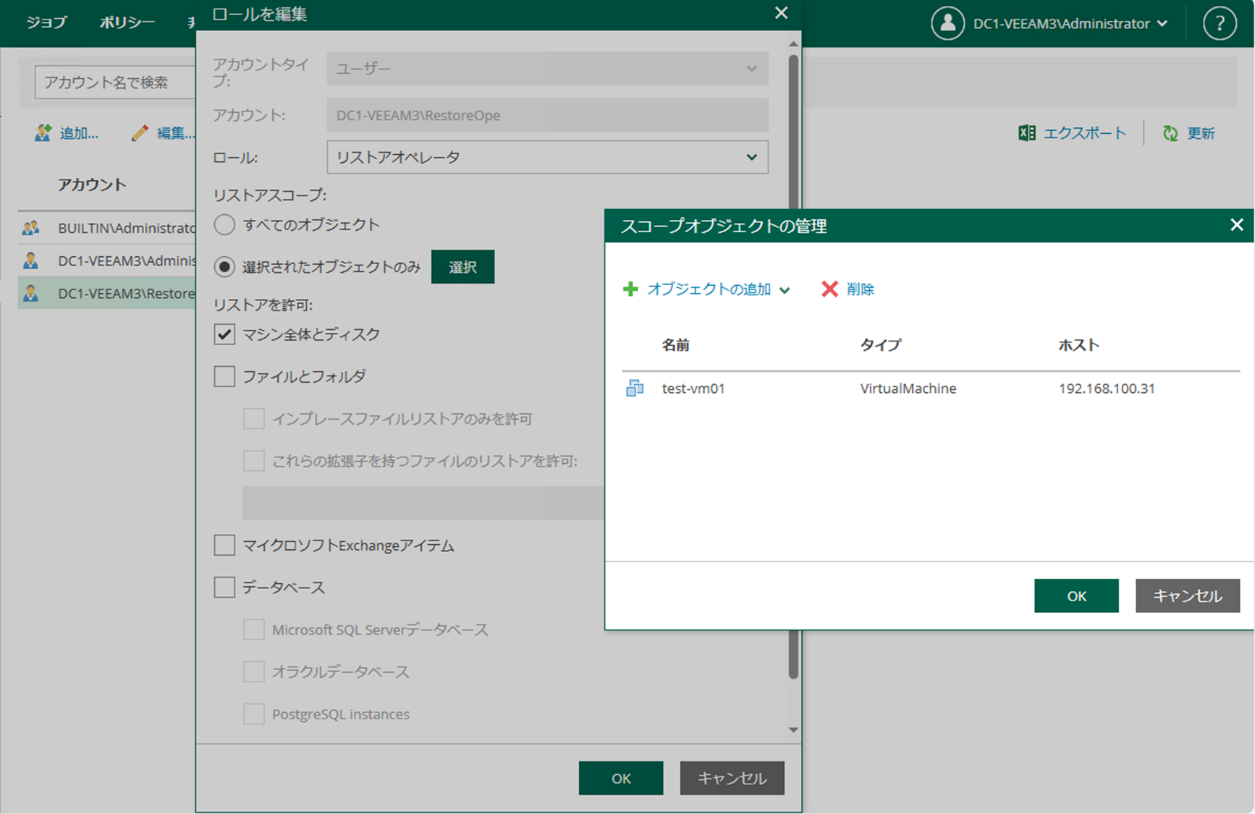
Task: Select the BUILTIN\Administrators account row
Action: tap(107, 228)
